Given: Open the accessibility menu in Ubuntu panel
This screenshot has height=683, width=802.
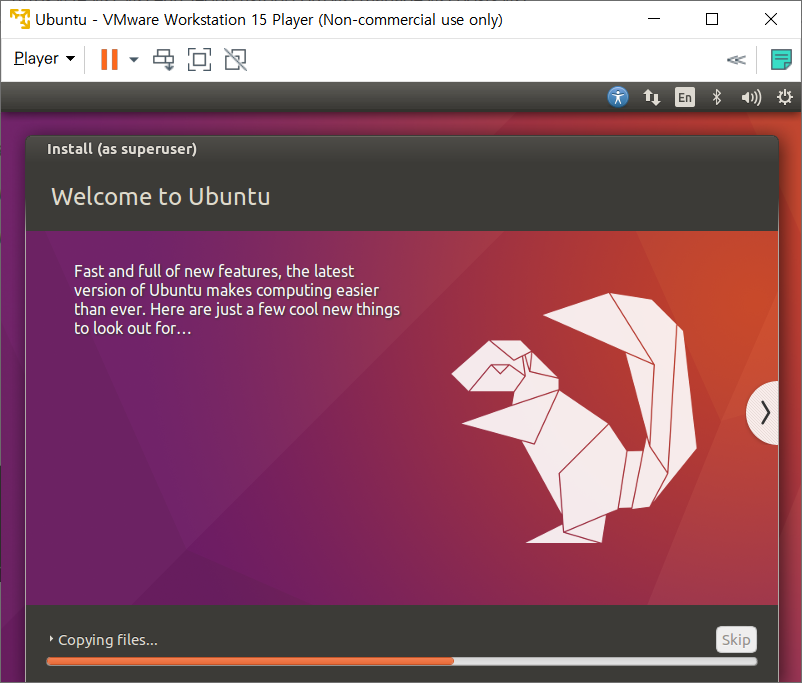Looking at the screenshot, I should click(x=618, y=97).
